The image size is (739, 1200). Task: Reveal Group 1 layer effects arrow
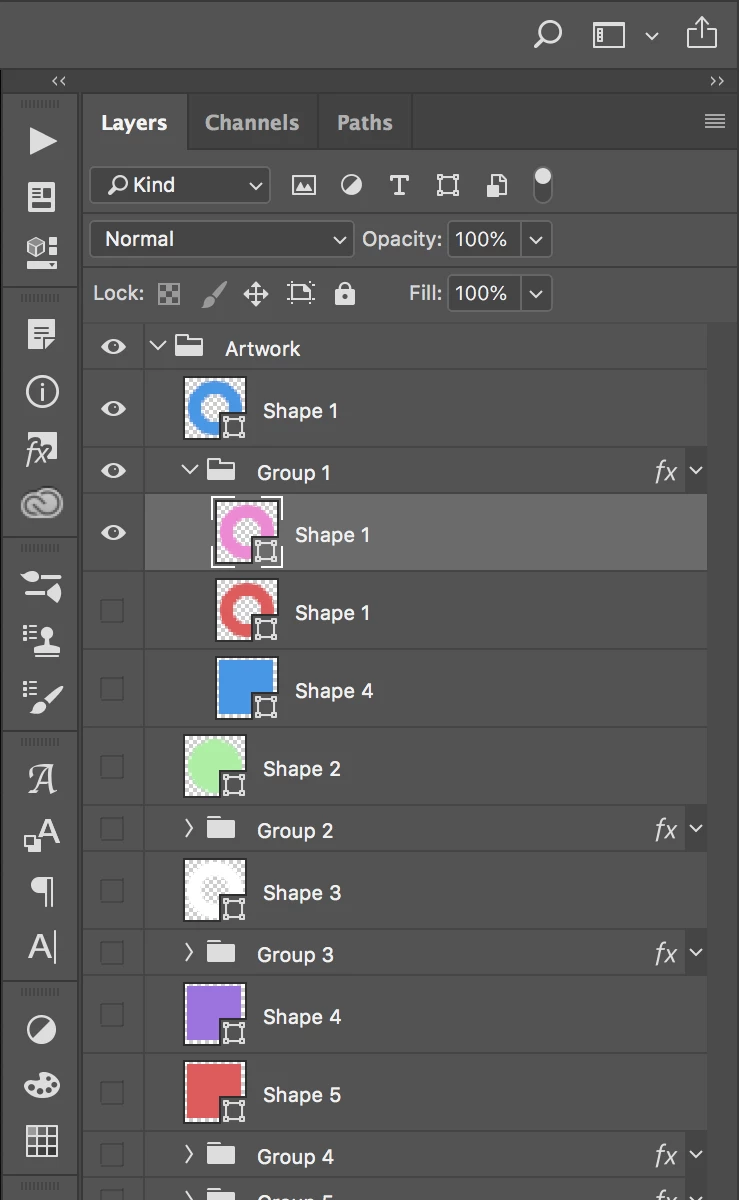(696, 471)
